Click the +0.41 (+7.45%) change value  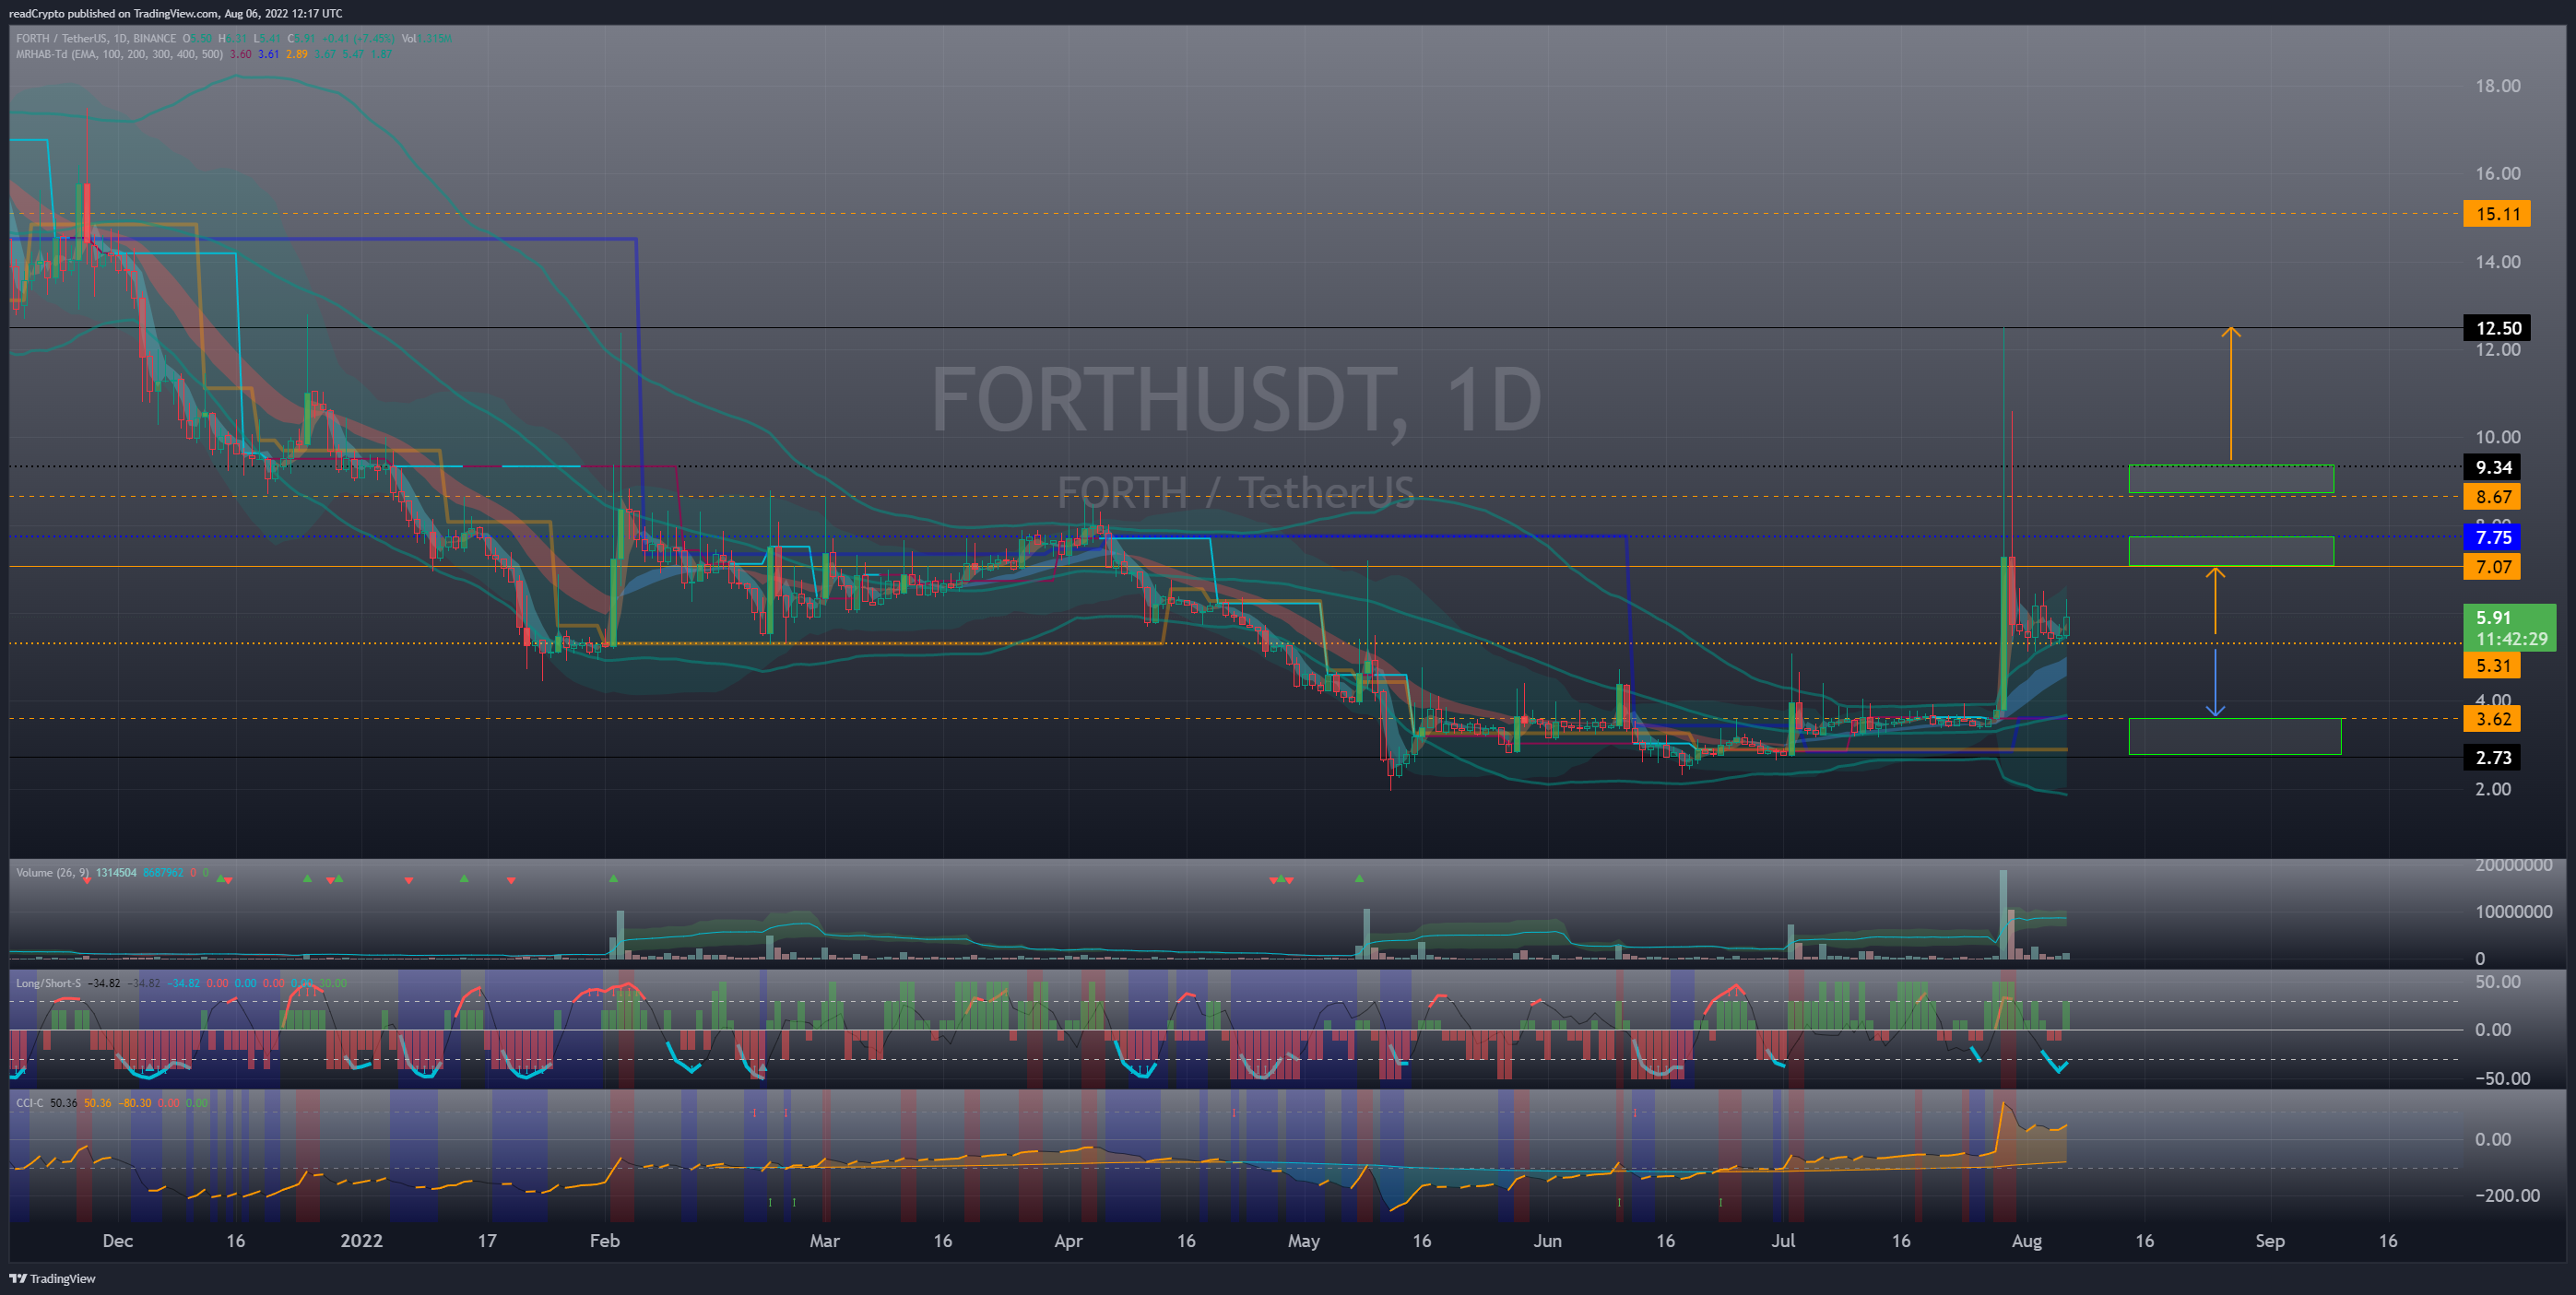[x=358, y=38]
